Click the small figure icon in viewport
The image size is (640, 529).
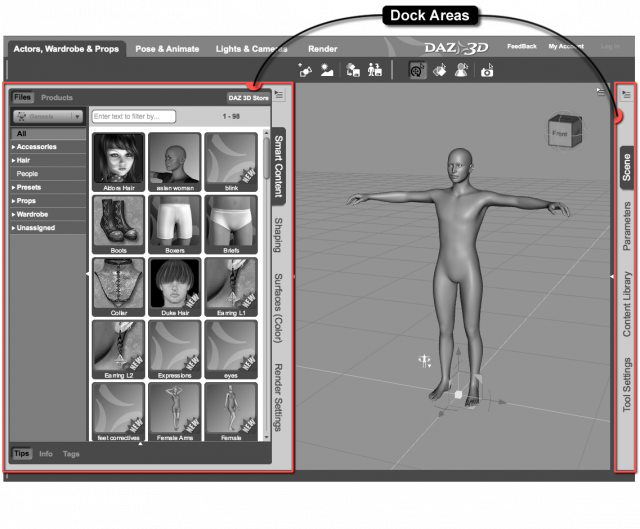424,361
